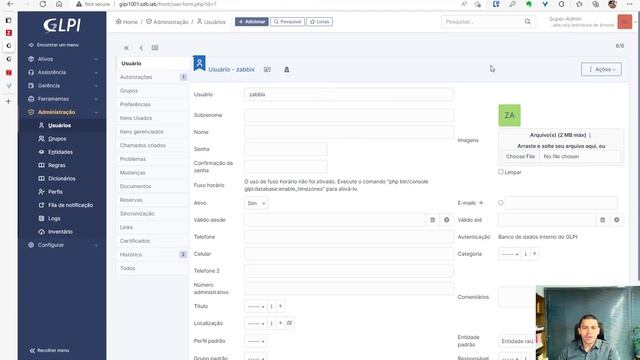640x360 pixels.
Task: Open the Autorizações tab
Action: click(x=152, y=77)
